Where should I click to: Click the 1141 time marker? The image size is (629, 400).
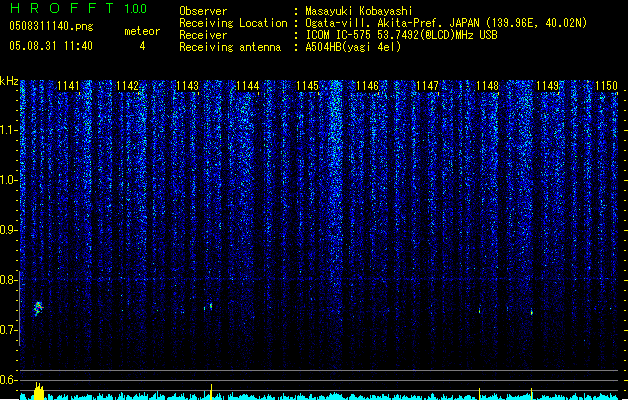[x=68, y=86]
